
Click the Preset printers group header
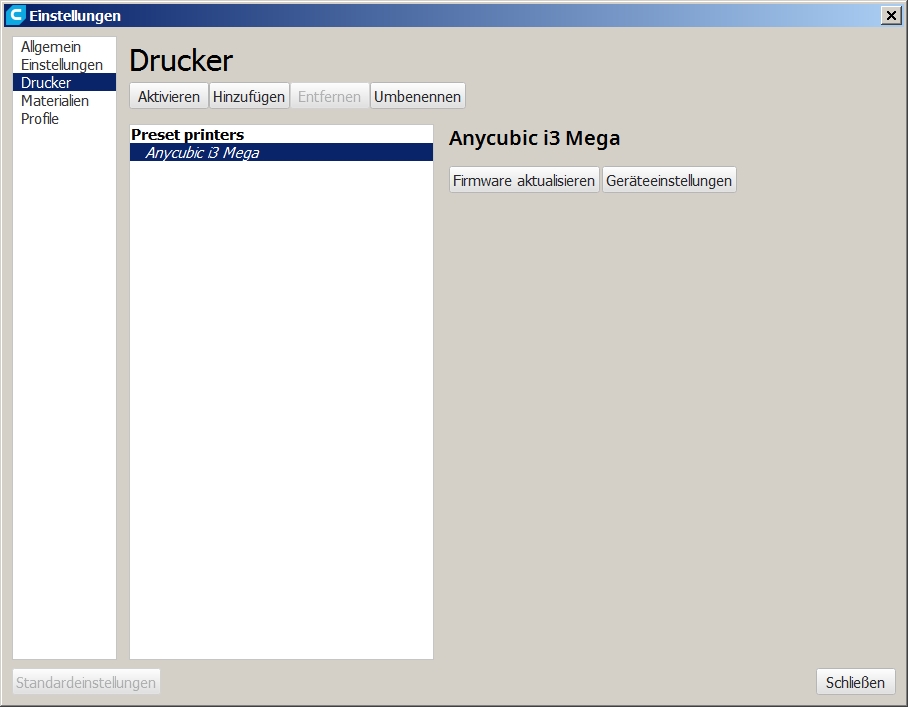tap(188, 134)
